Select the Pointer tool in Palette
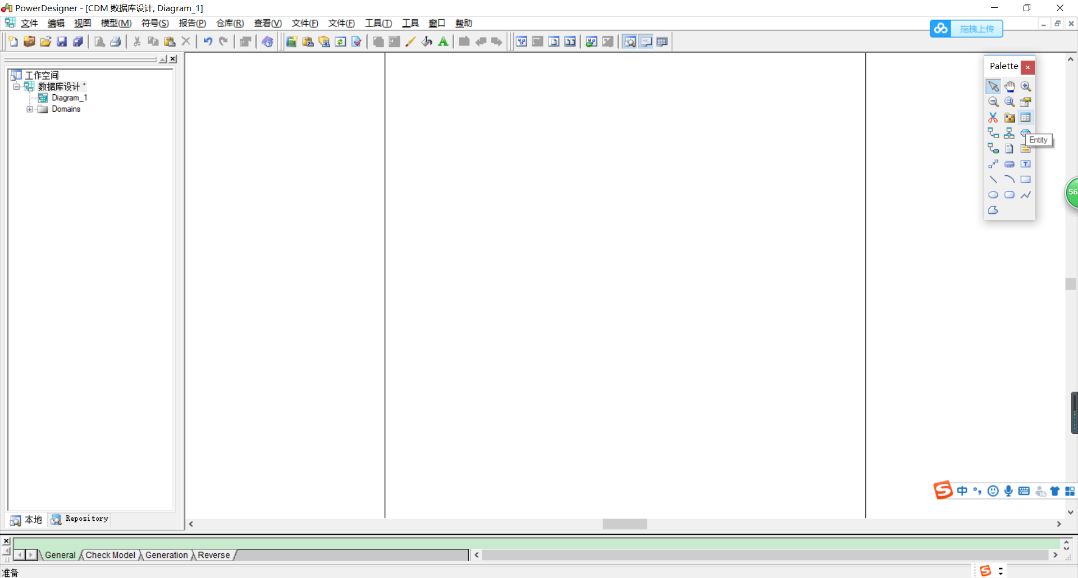 coord(993,87)
